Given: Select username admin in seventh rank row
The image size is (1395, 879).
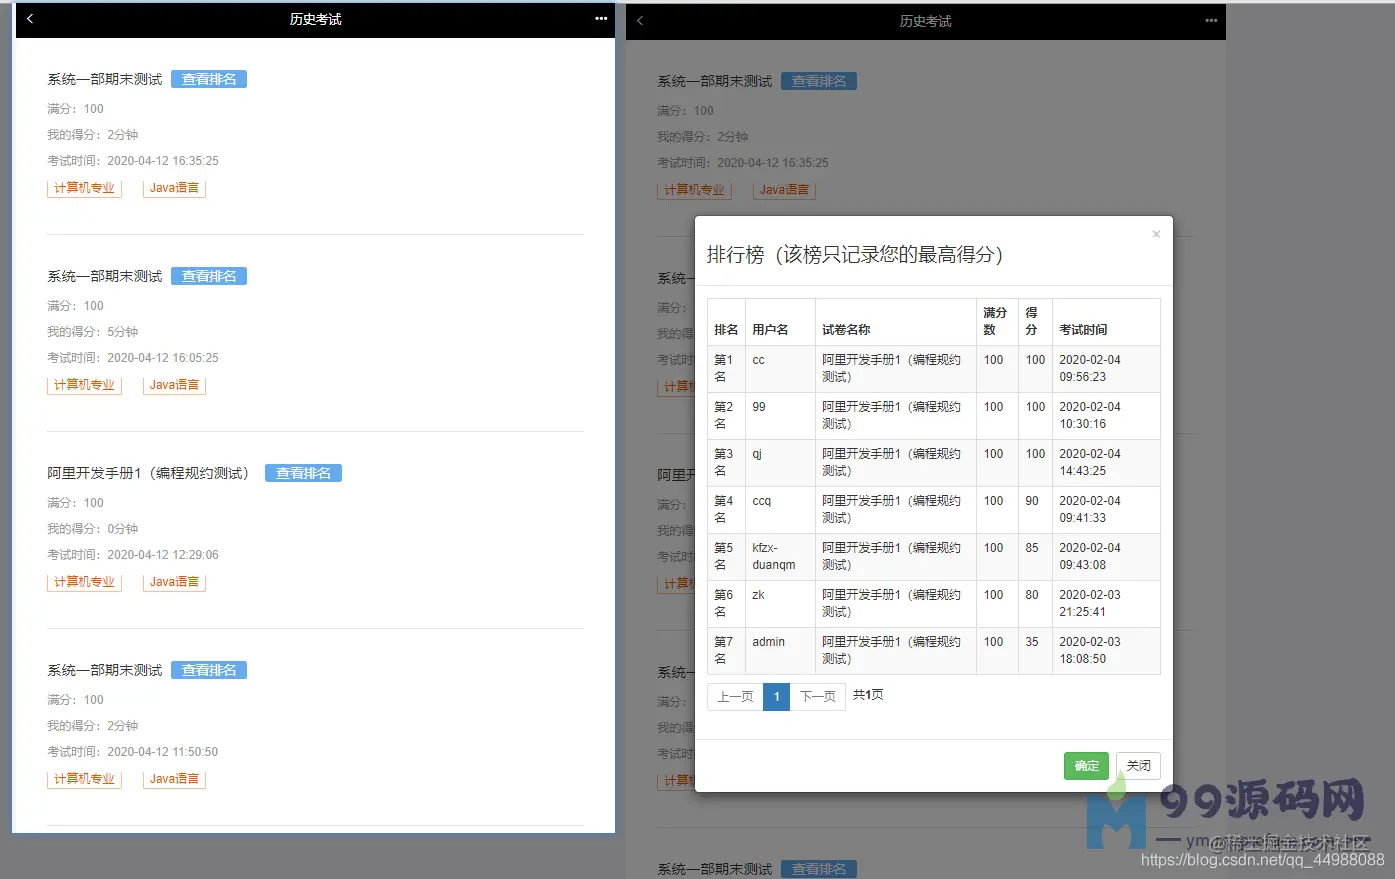Looking at the screenshot, I should tap(768, 642).
